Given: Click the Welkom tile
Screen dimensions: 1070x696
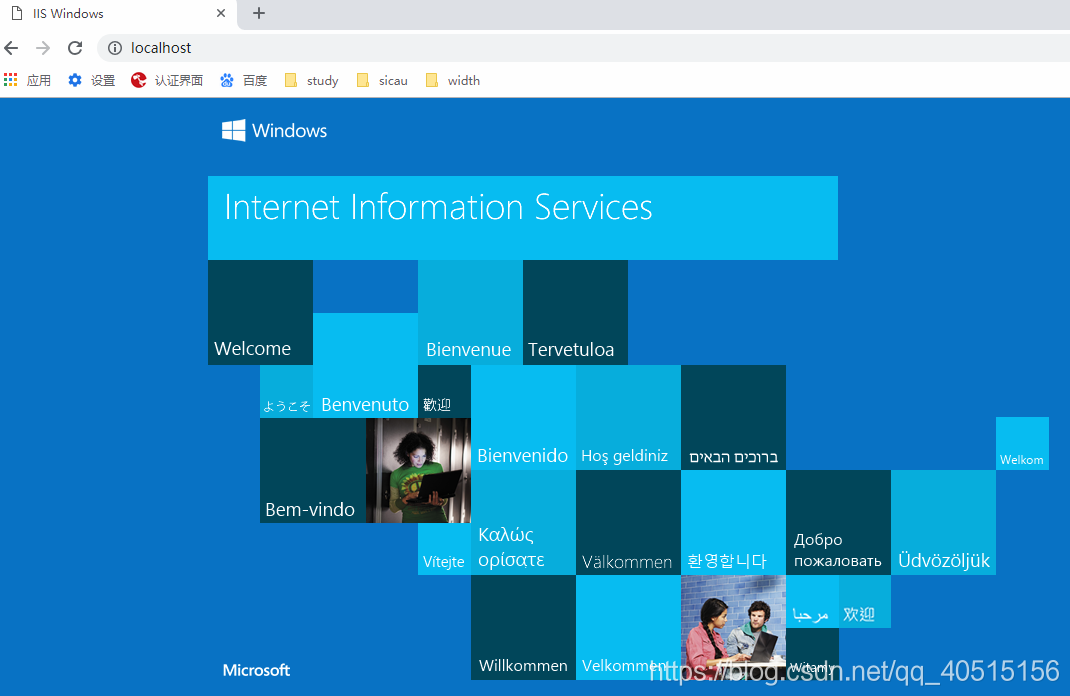Looking at the screenshot, I should point(1022,444).
